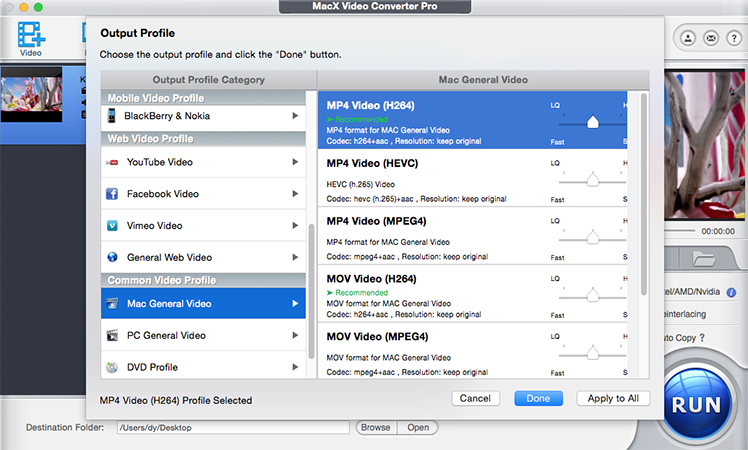748x450 pixels.
Task: Click the video preview image
Action: [704, 145]
